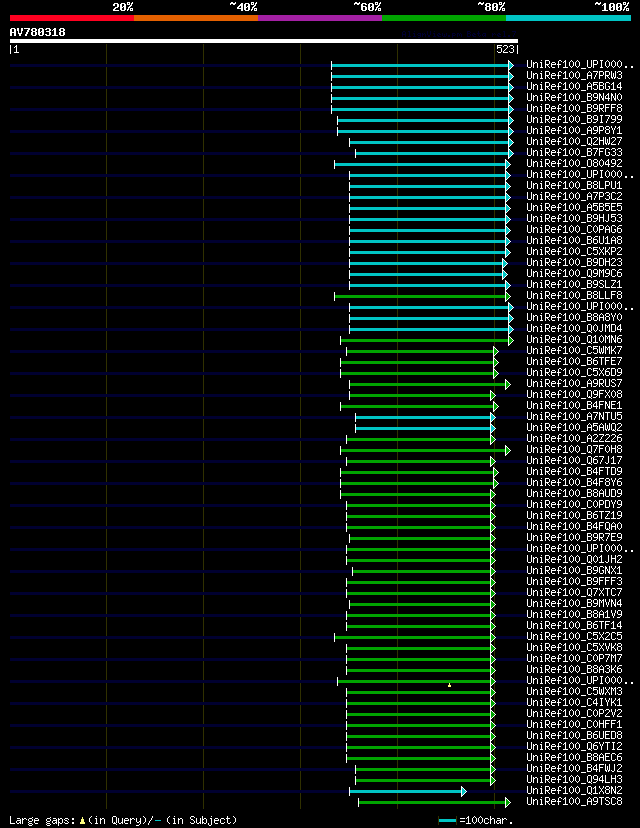Click the short cyan bar for UniRef100_Q1X8N2
The height and width of the screenshot is (828, 640).
408,792
